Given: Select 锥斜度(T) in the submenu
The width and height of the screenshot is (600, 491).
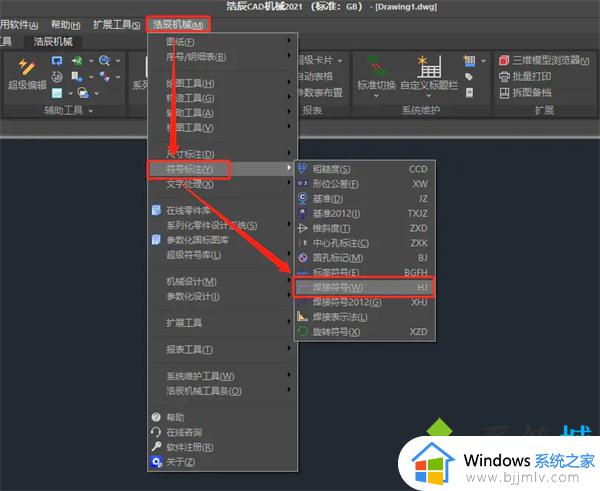Looking at the screenshot, I should (364, 228).
